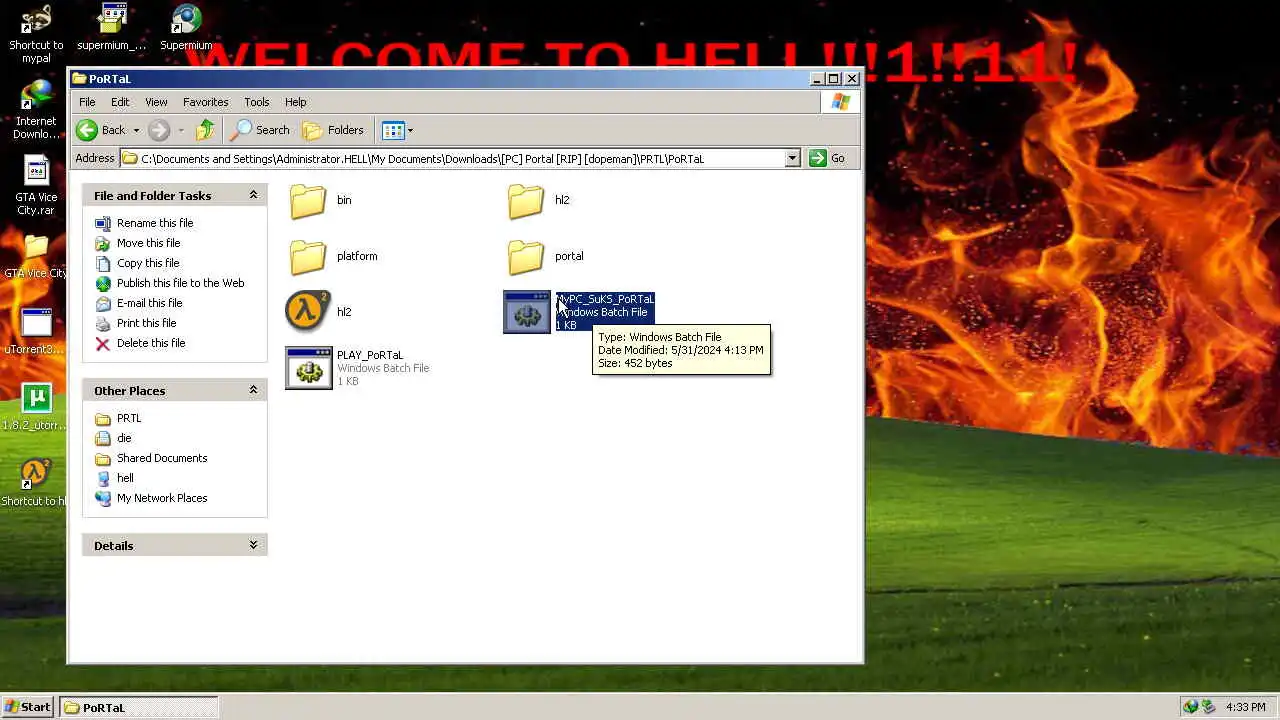The image size is (1280, 720).
Task: Go to die in Other Places
Action: 124,438
